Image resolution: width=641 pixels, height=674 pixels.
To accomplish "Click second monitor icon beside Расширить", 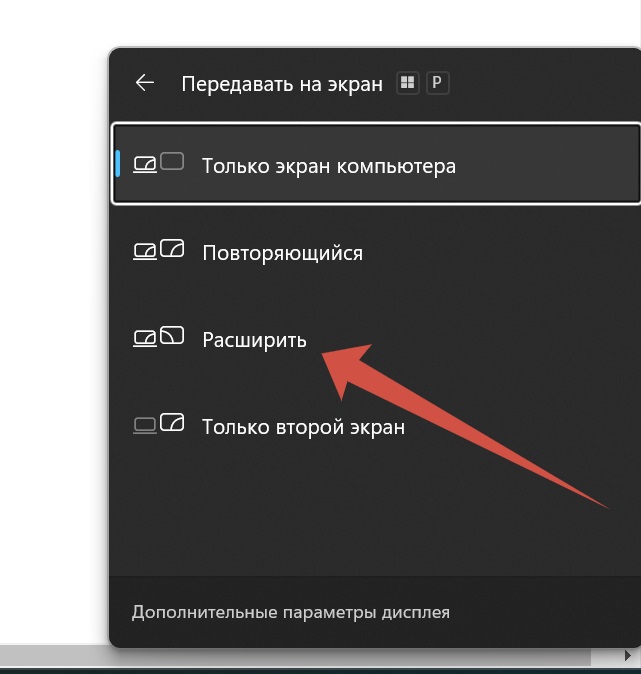I will [172, 335].
